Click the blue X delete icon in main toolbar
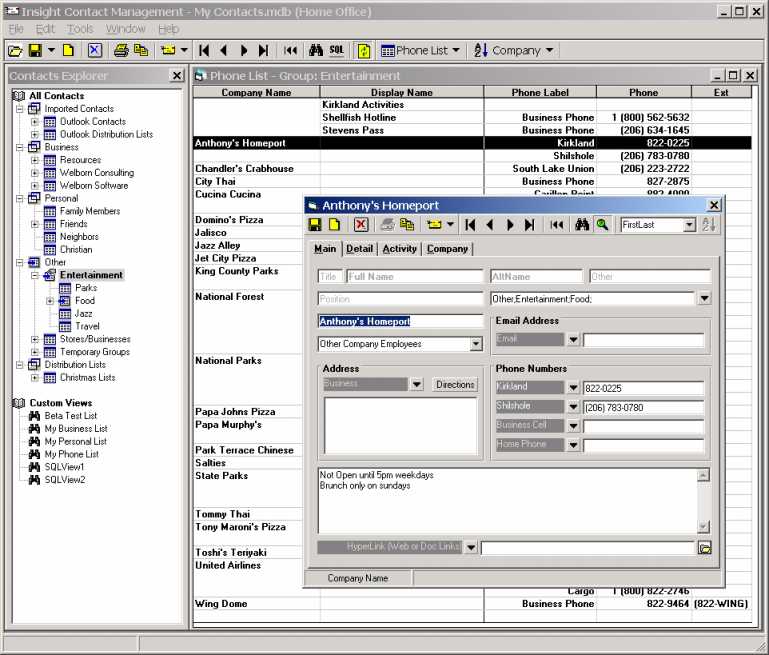This screenshot has height=655, width=769. pyautogui.click(x=95, y=50)
